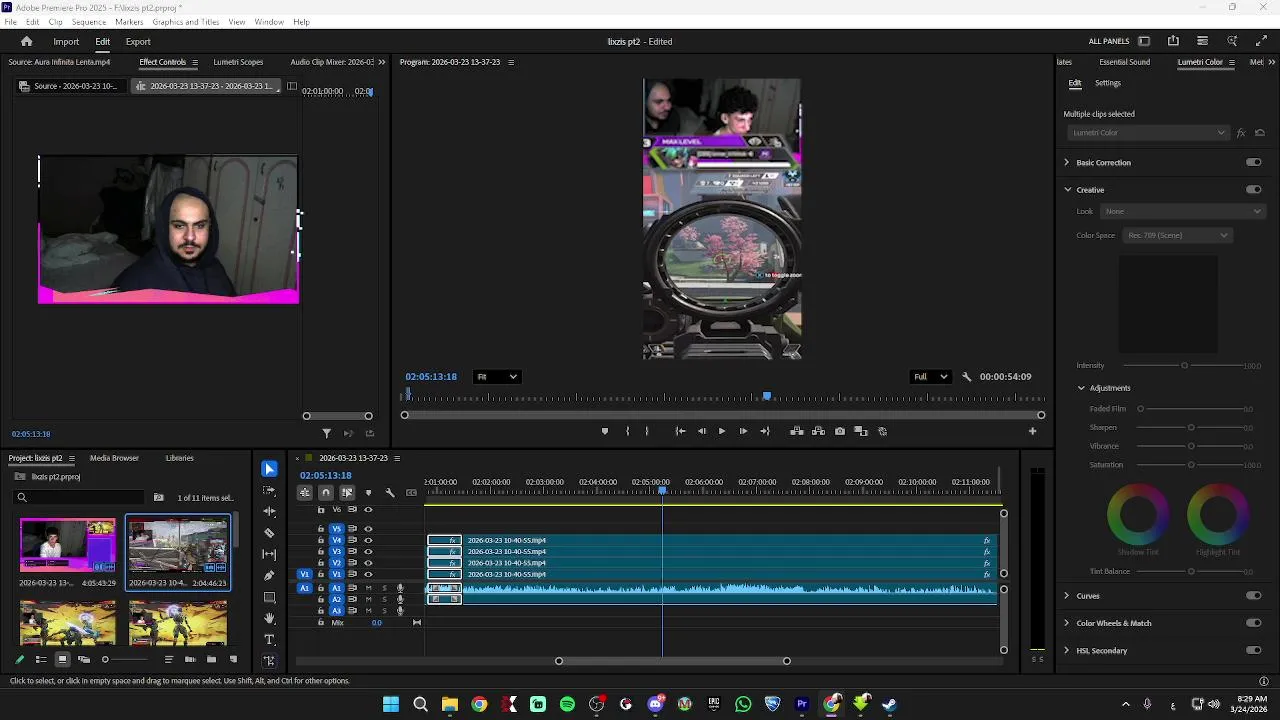Open the Import workspace
Screen dimensions: 1280x720
pos(66,42)
